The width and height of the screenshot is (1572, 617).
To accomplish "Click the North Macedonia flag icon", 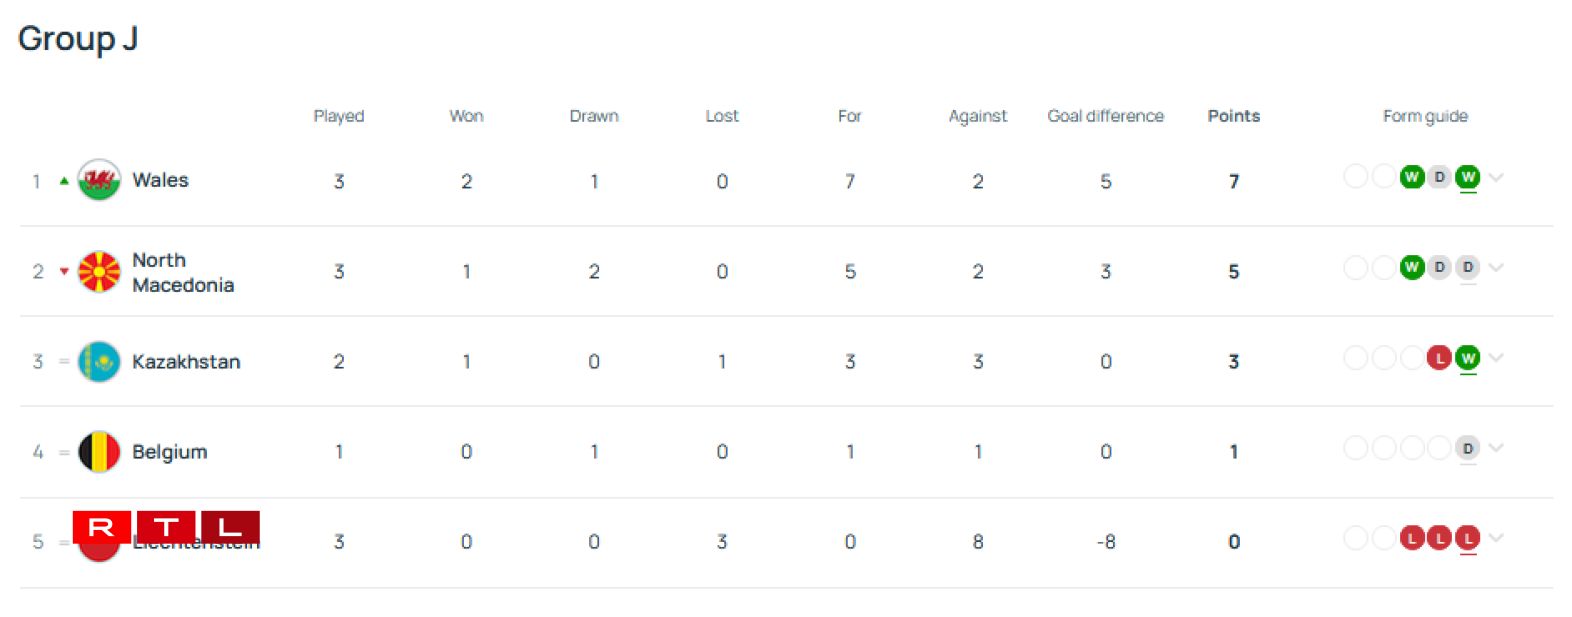I will (x=99, y=271).
